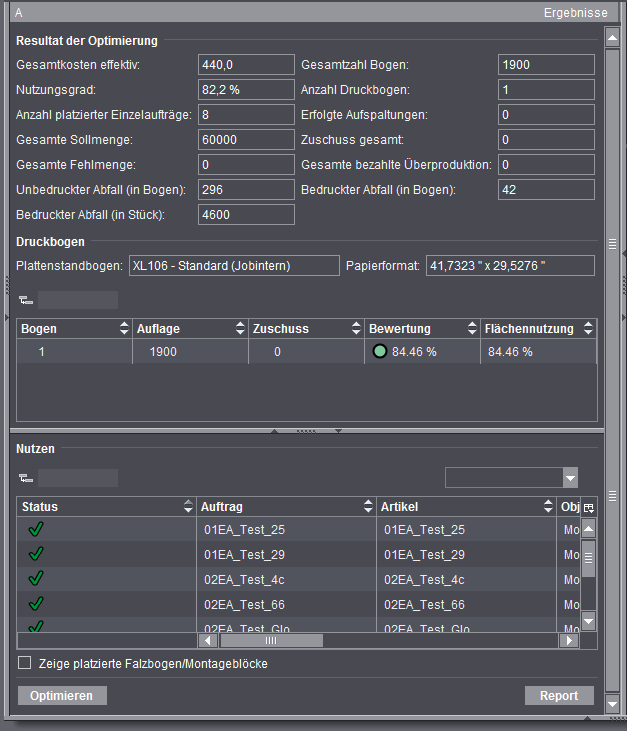The width and height of the screenshot is (627, 731).
Task: Select the Flächennutzung cell 84.46 %
Action: (538, 352)
